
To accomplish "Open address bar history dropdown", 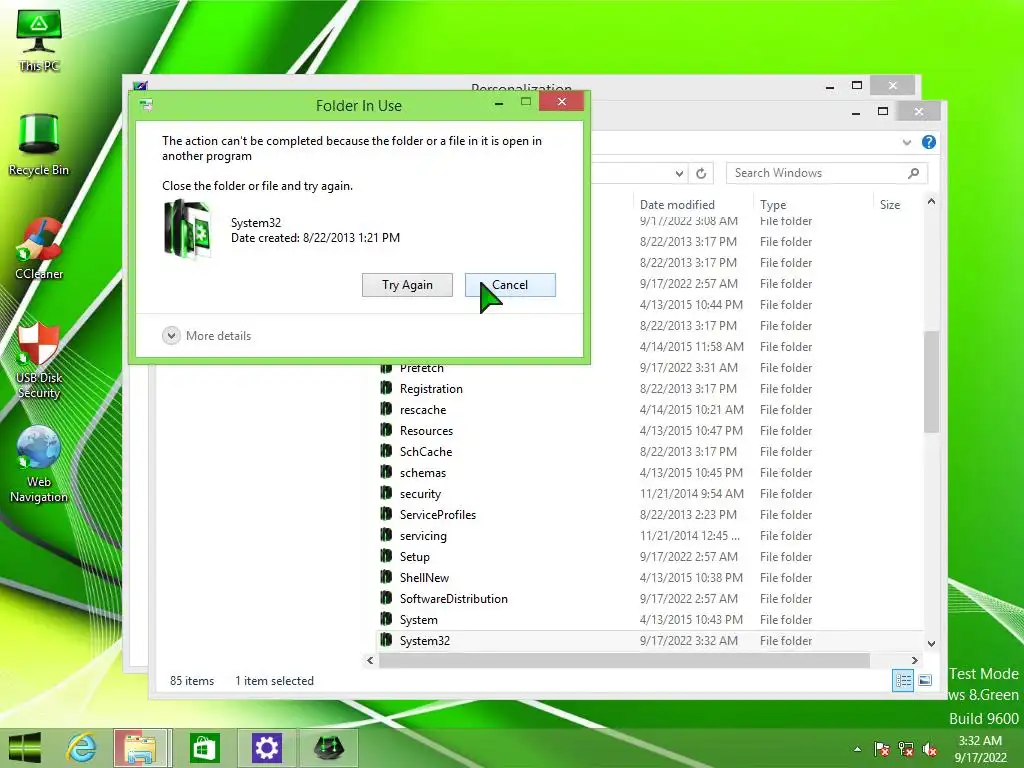I will coord(679,173).
